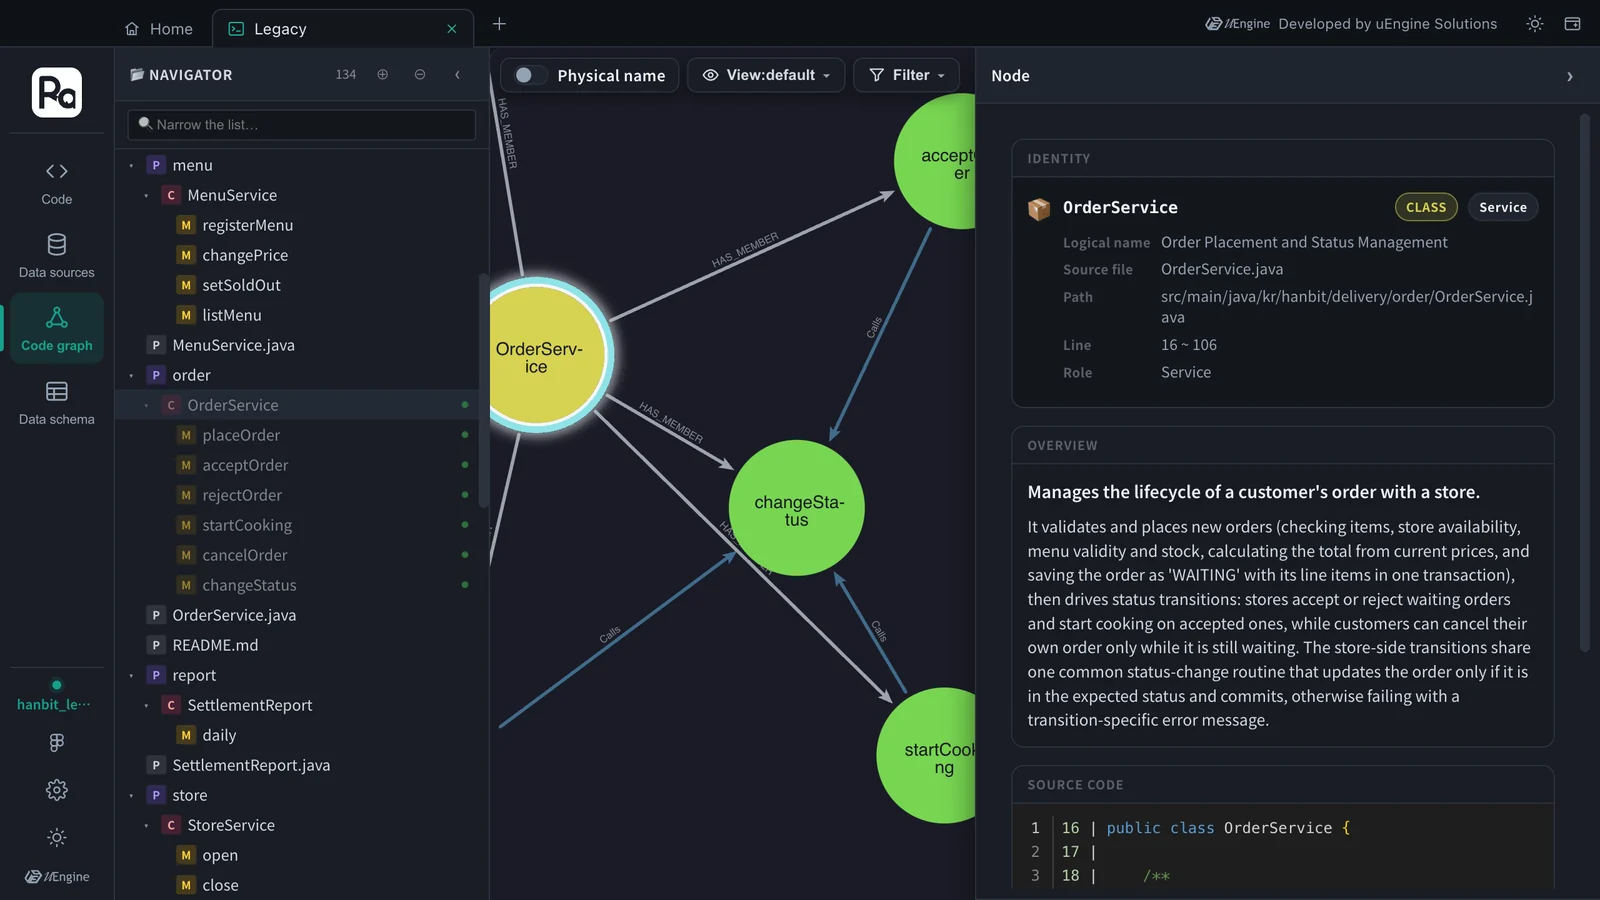This screenshot has height=900, width=1600.
Task: Select MenuService.java in navigator
Action: pyautogui.click(x=233, y=345)
